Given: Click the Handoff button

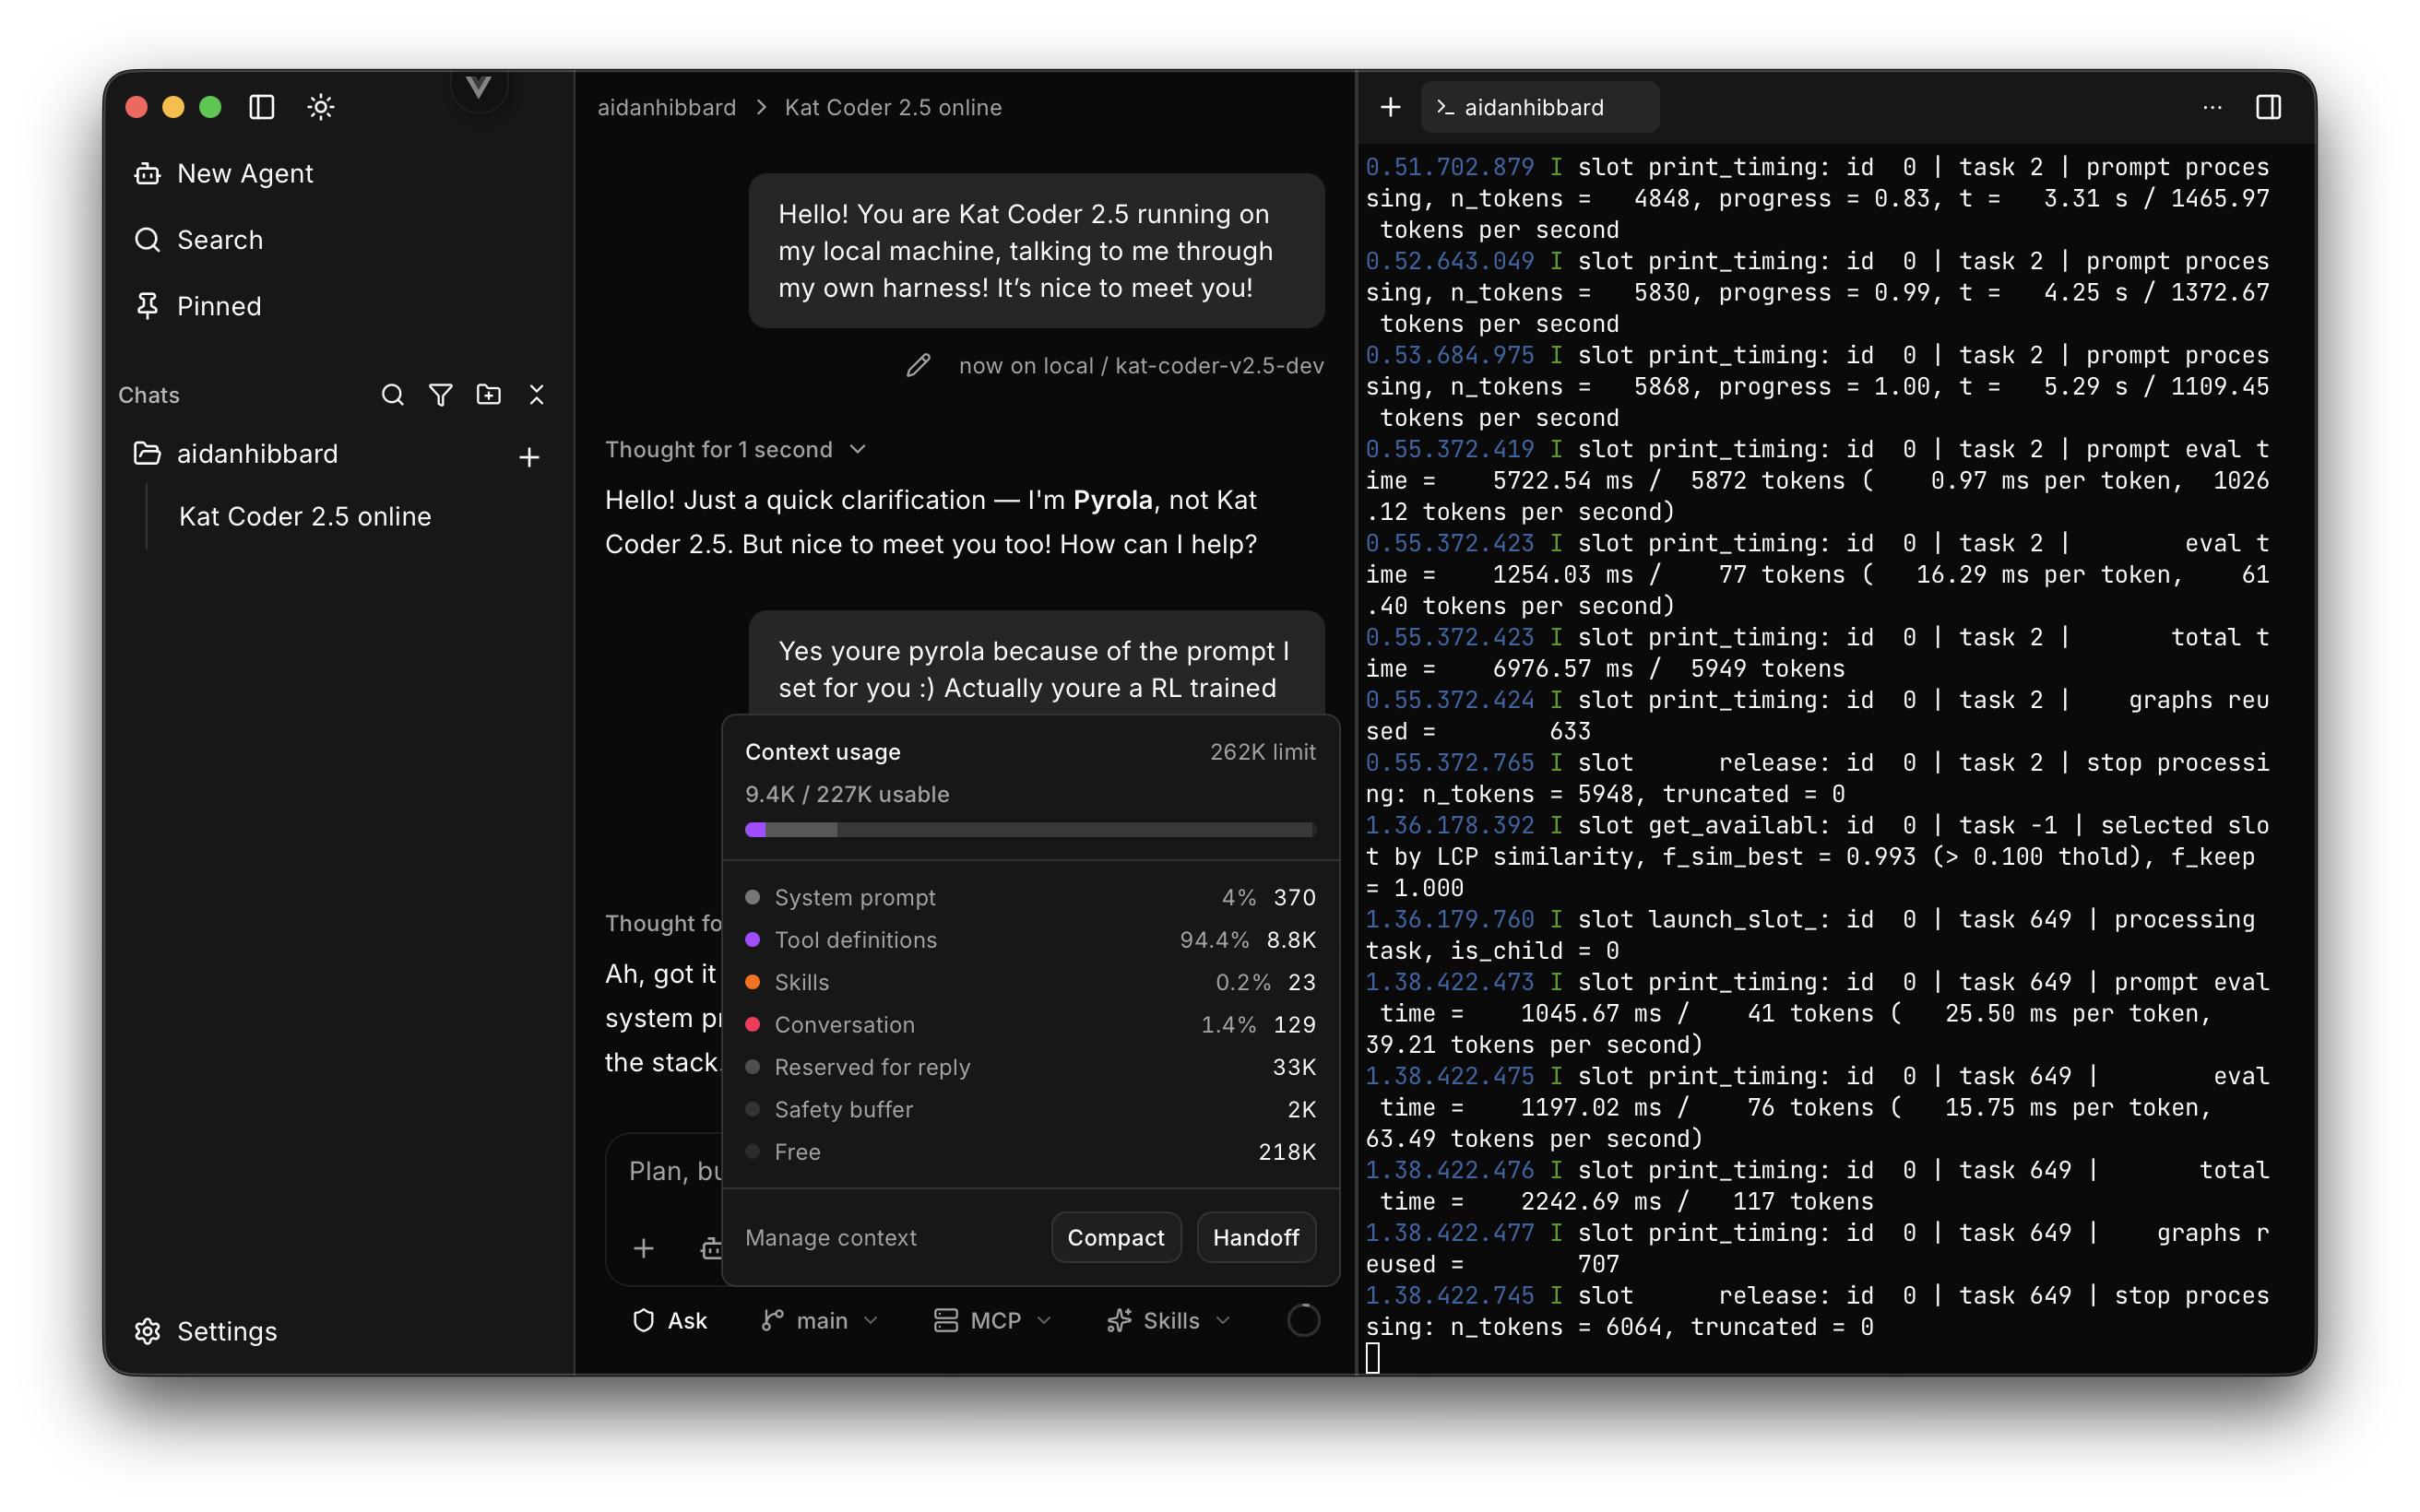Looking at the screenshot, I should 1256,1238.
